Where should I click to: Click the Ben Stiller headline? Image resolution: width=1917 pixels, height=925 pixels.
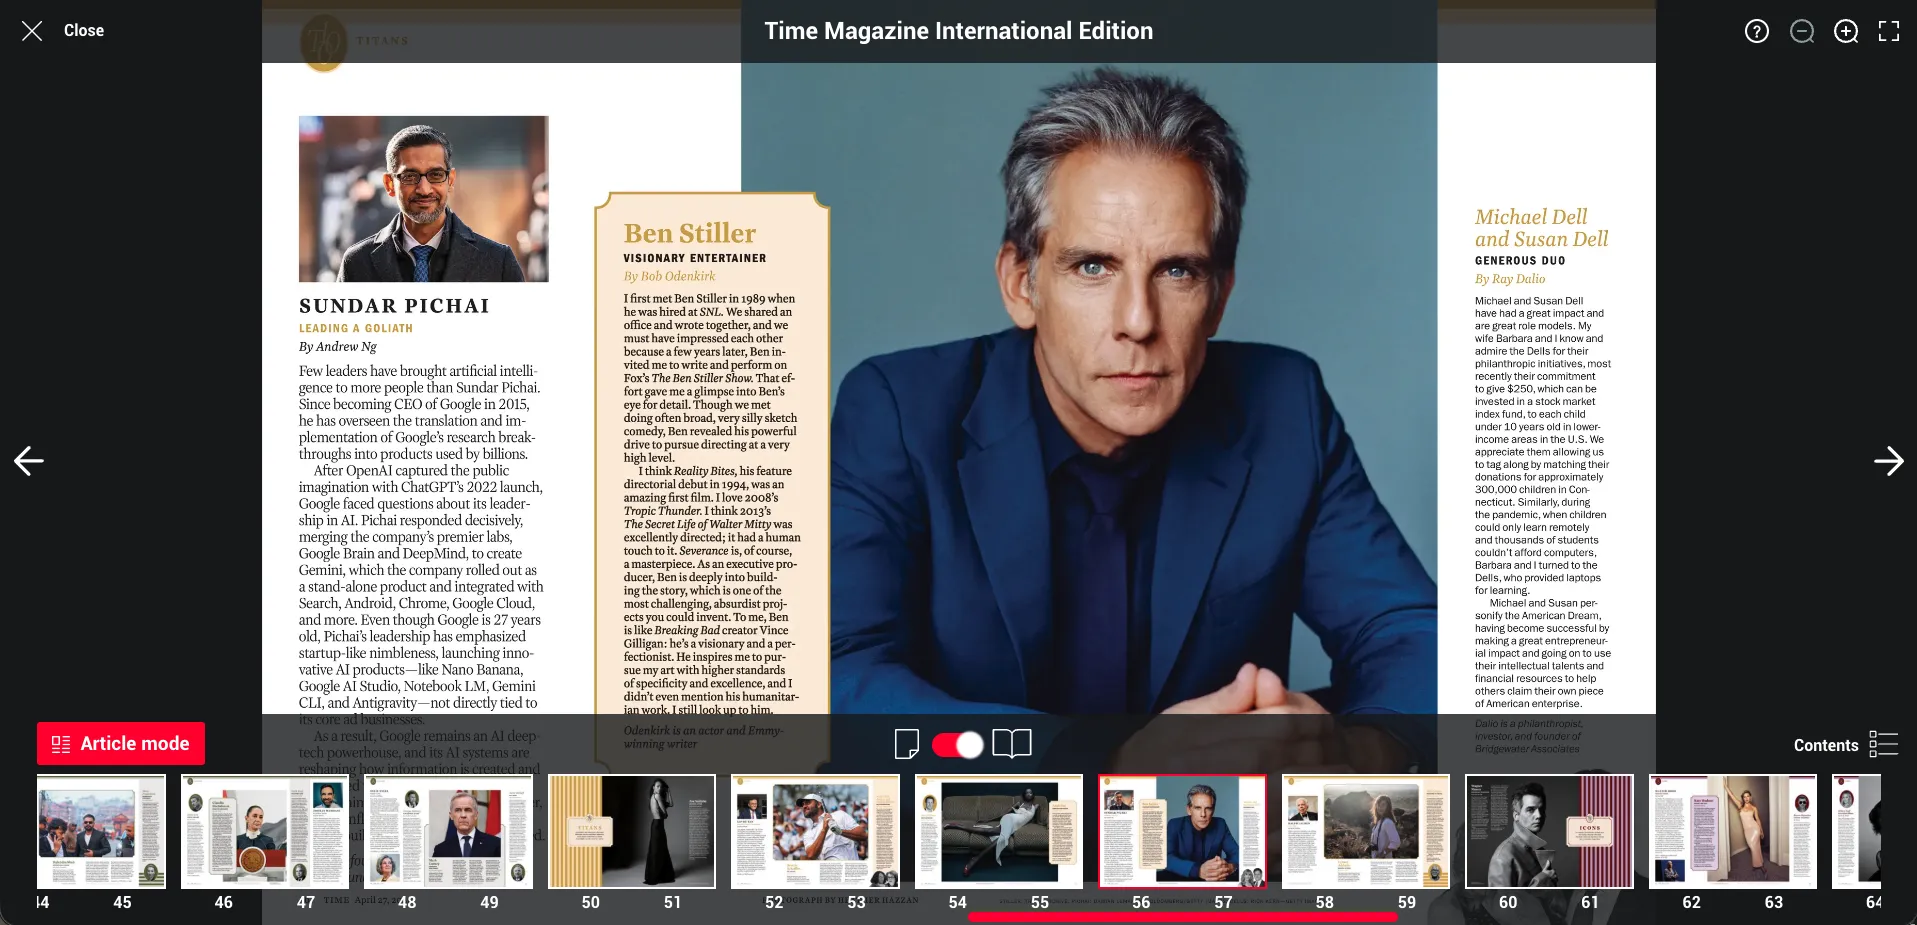coord(690,233)
